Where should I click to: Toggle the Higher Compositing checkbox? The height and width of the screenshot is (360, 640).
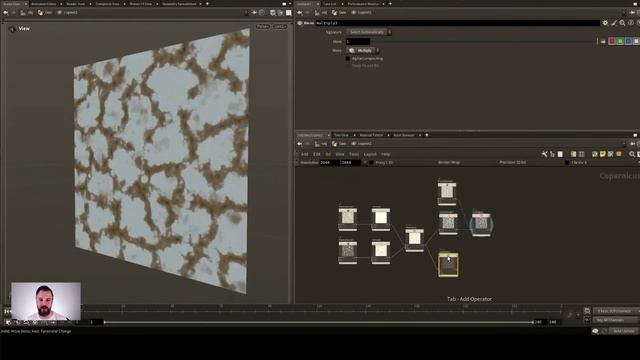(x=348, y=59)
